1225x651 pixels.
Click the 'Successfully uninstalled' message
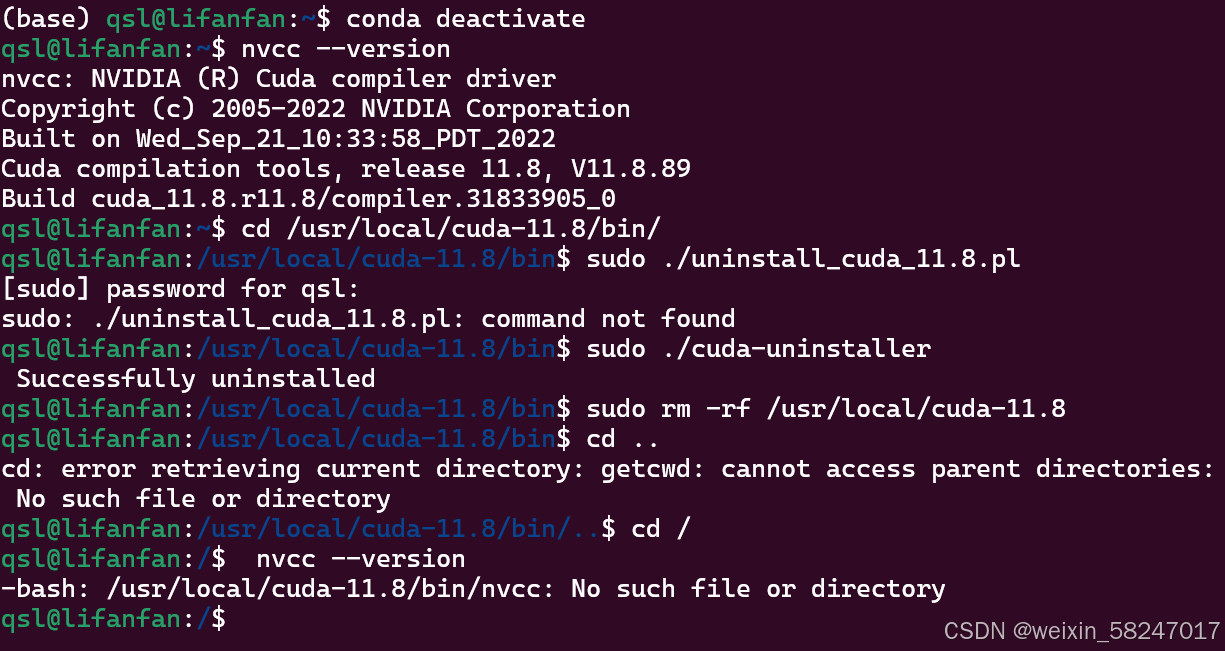[196, 379]
